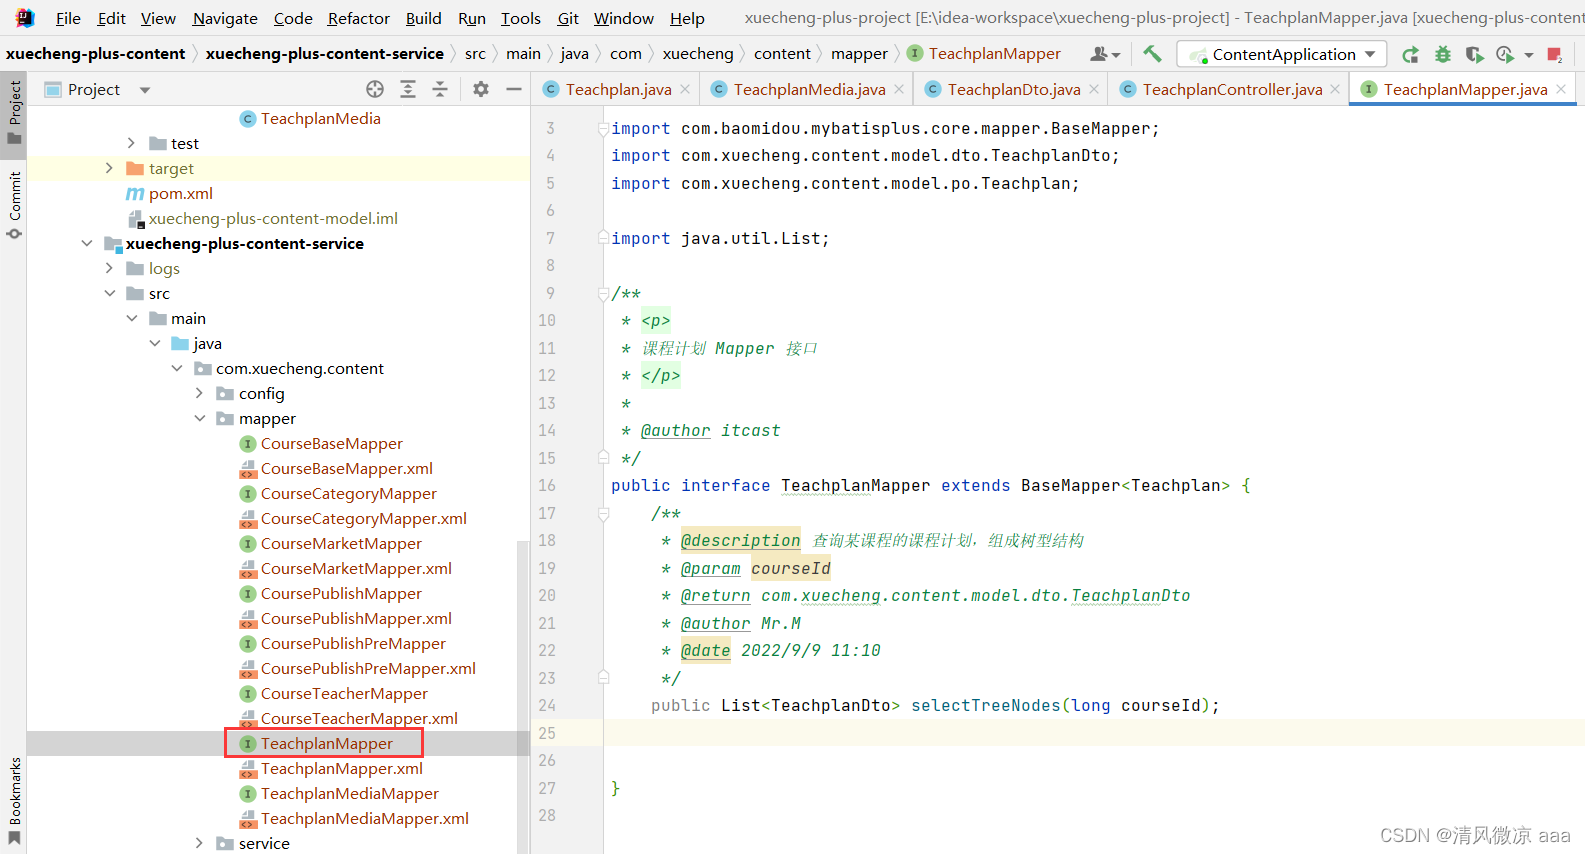Collapse the src folder
Screen dimensions: 1585x854
click(109, 293)
